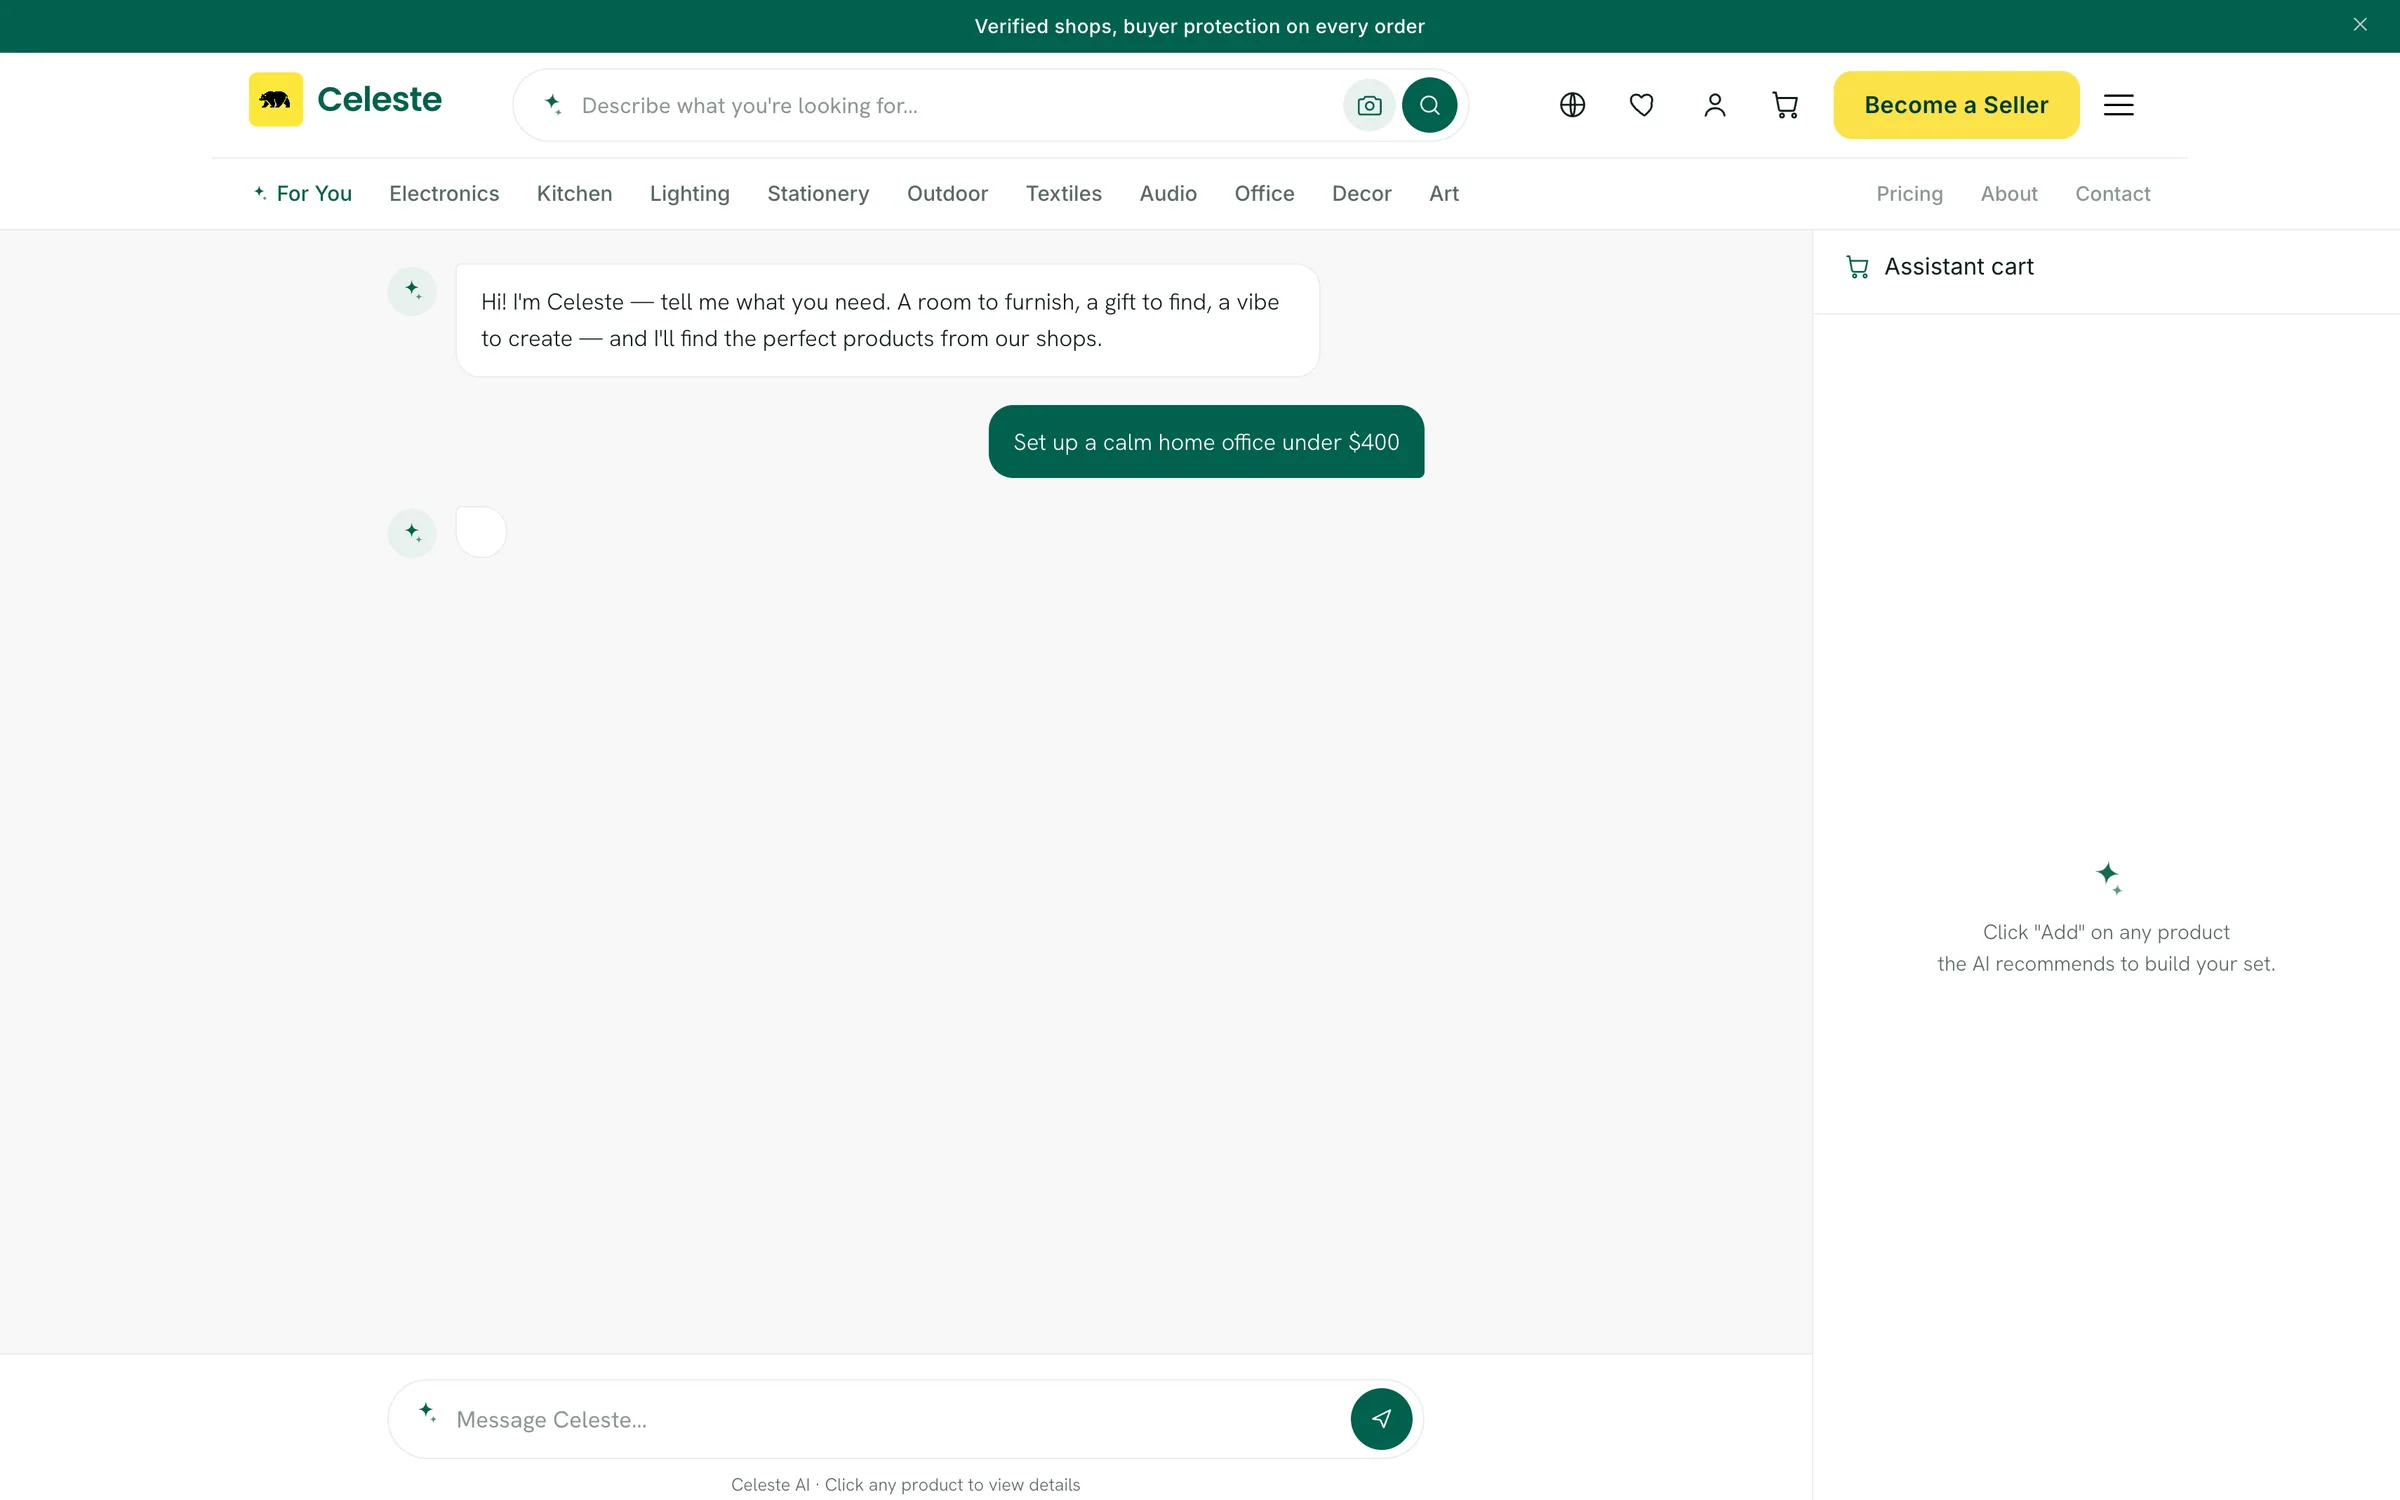Select the For You tab
Image resolution: width=2400 pixels, height=1500 pixels.
[302, 194]
